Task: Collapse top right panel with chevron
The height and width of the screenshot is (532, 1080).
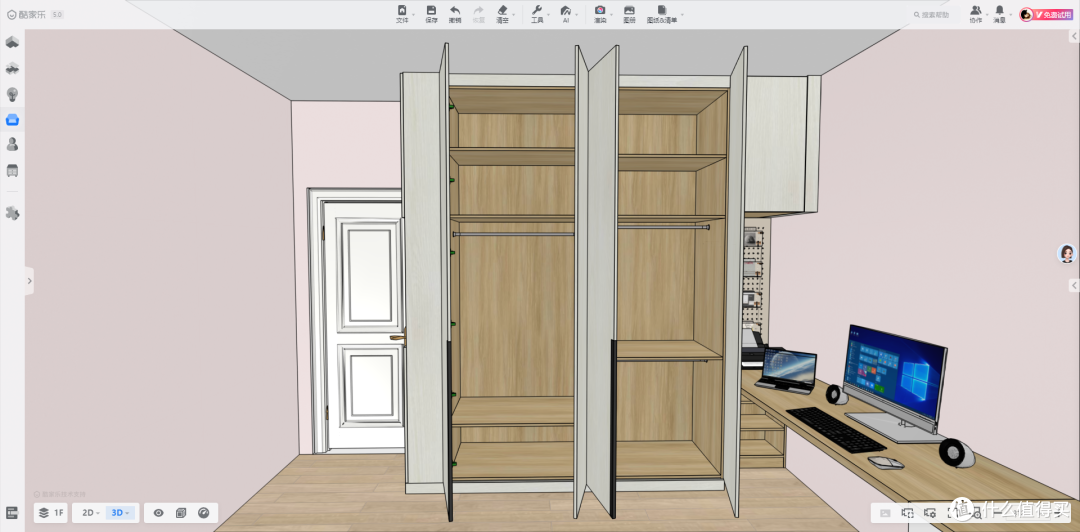Action: click(1074, 36)
